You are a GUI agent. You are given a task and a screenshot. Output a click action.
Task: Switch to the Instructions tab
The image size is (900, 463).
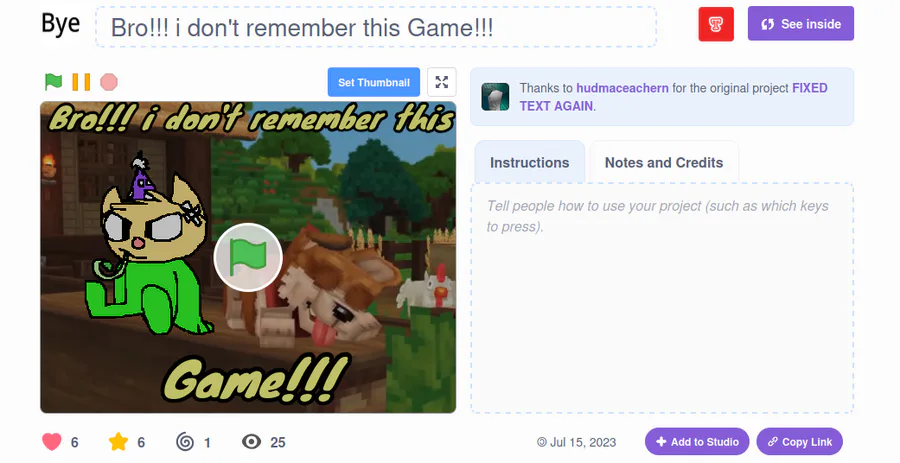pyautogui.click(x=529, y=162)
